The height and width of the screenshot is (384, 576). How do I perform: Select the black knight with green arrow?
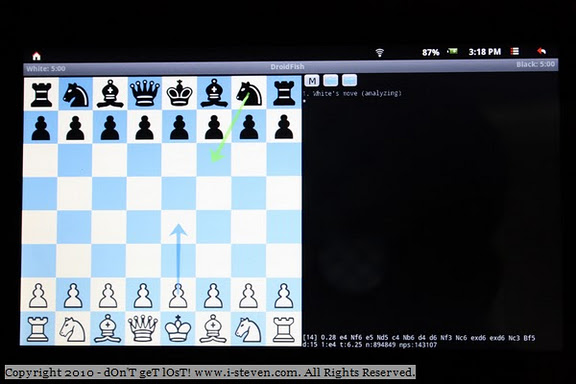tap(249, 93)
